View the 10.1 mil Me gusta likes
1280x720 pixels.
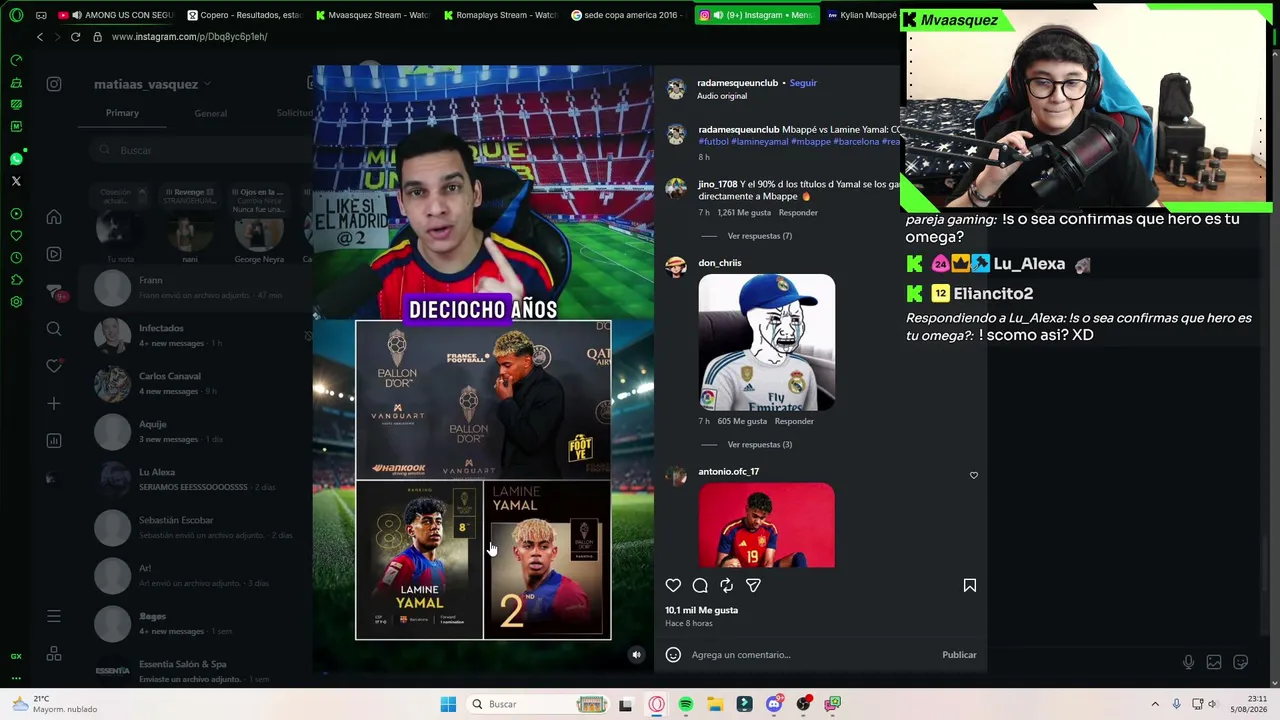[x=702, y=610]
